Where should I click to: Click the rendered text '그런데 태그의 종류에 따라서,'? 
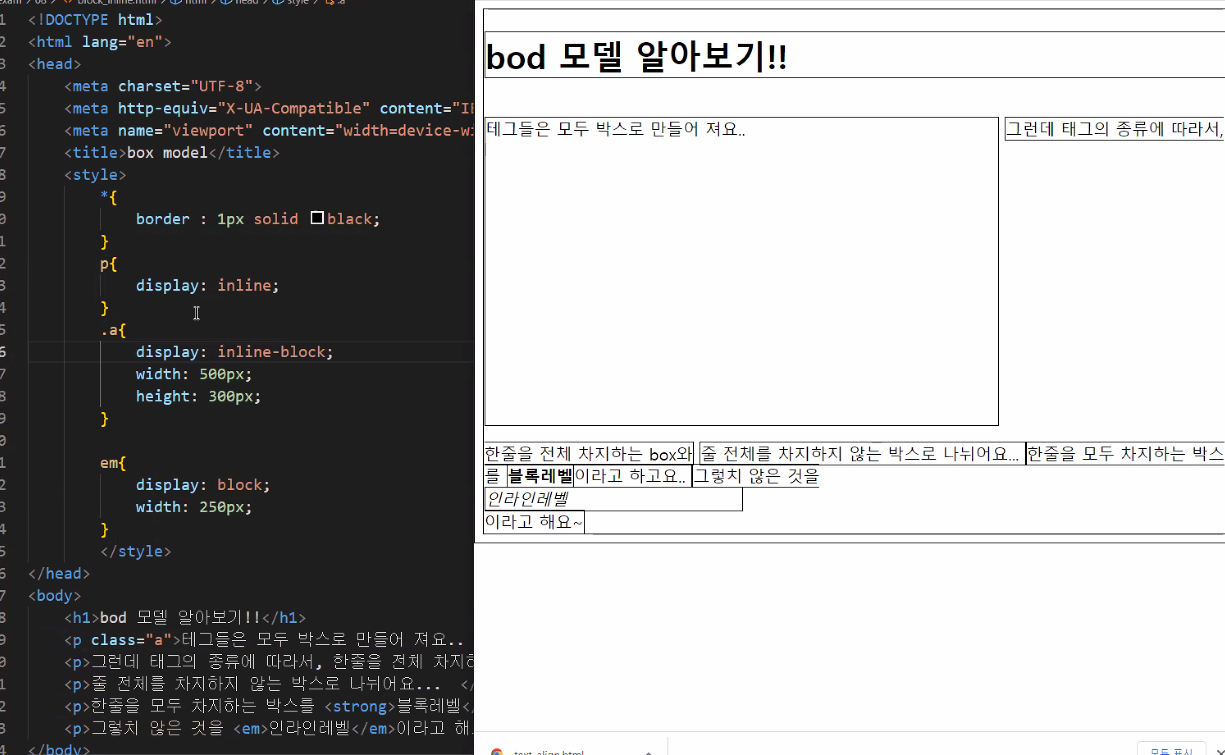click(1114, 129)
